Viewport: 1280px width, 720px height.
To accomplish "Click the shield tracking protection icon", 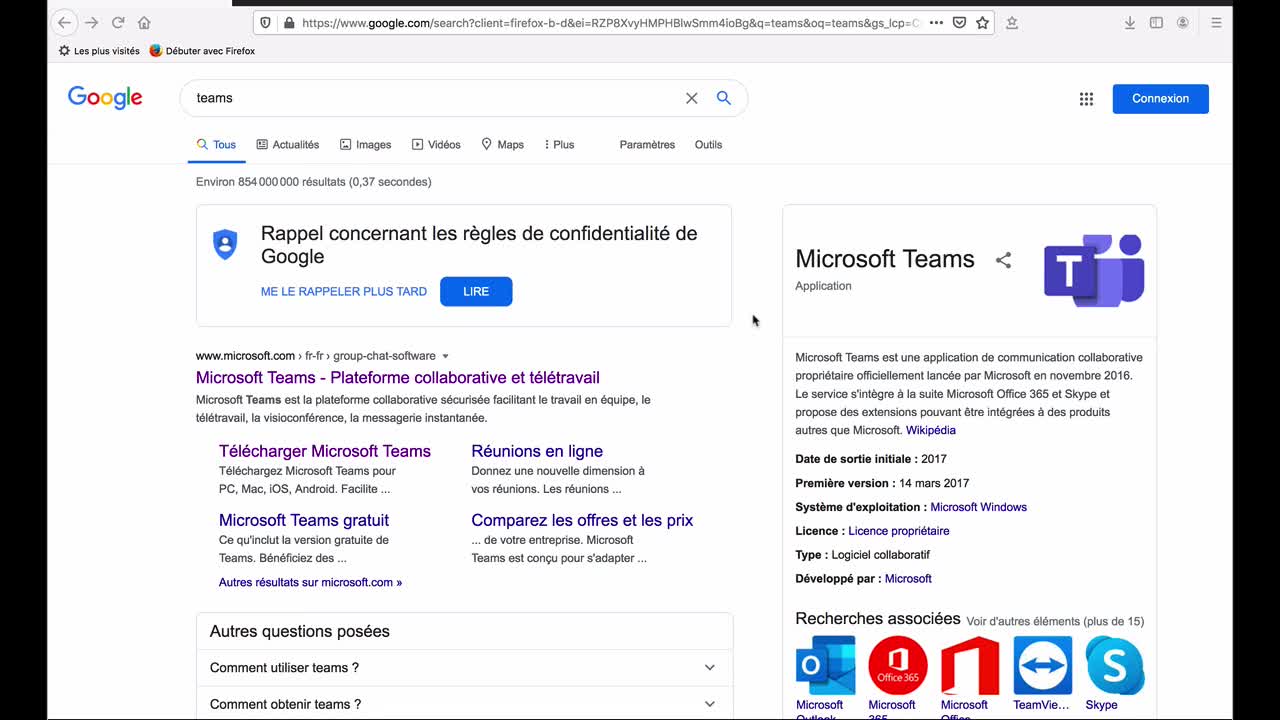I will pyautogui.click(x=265, y=22).
